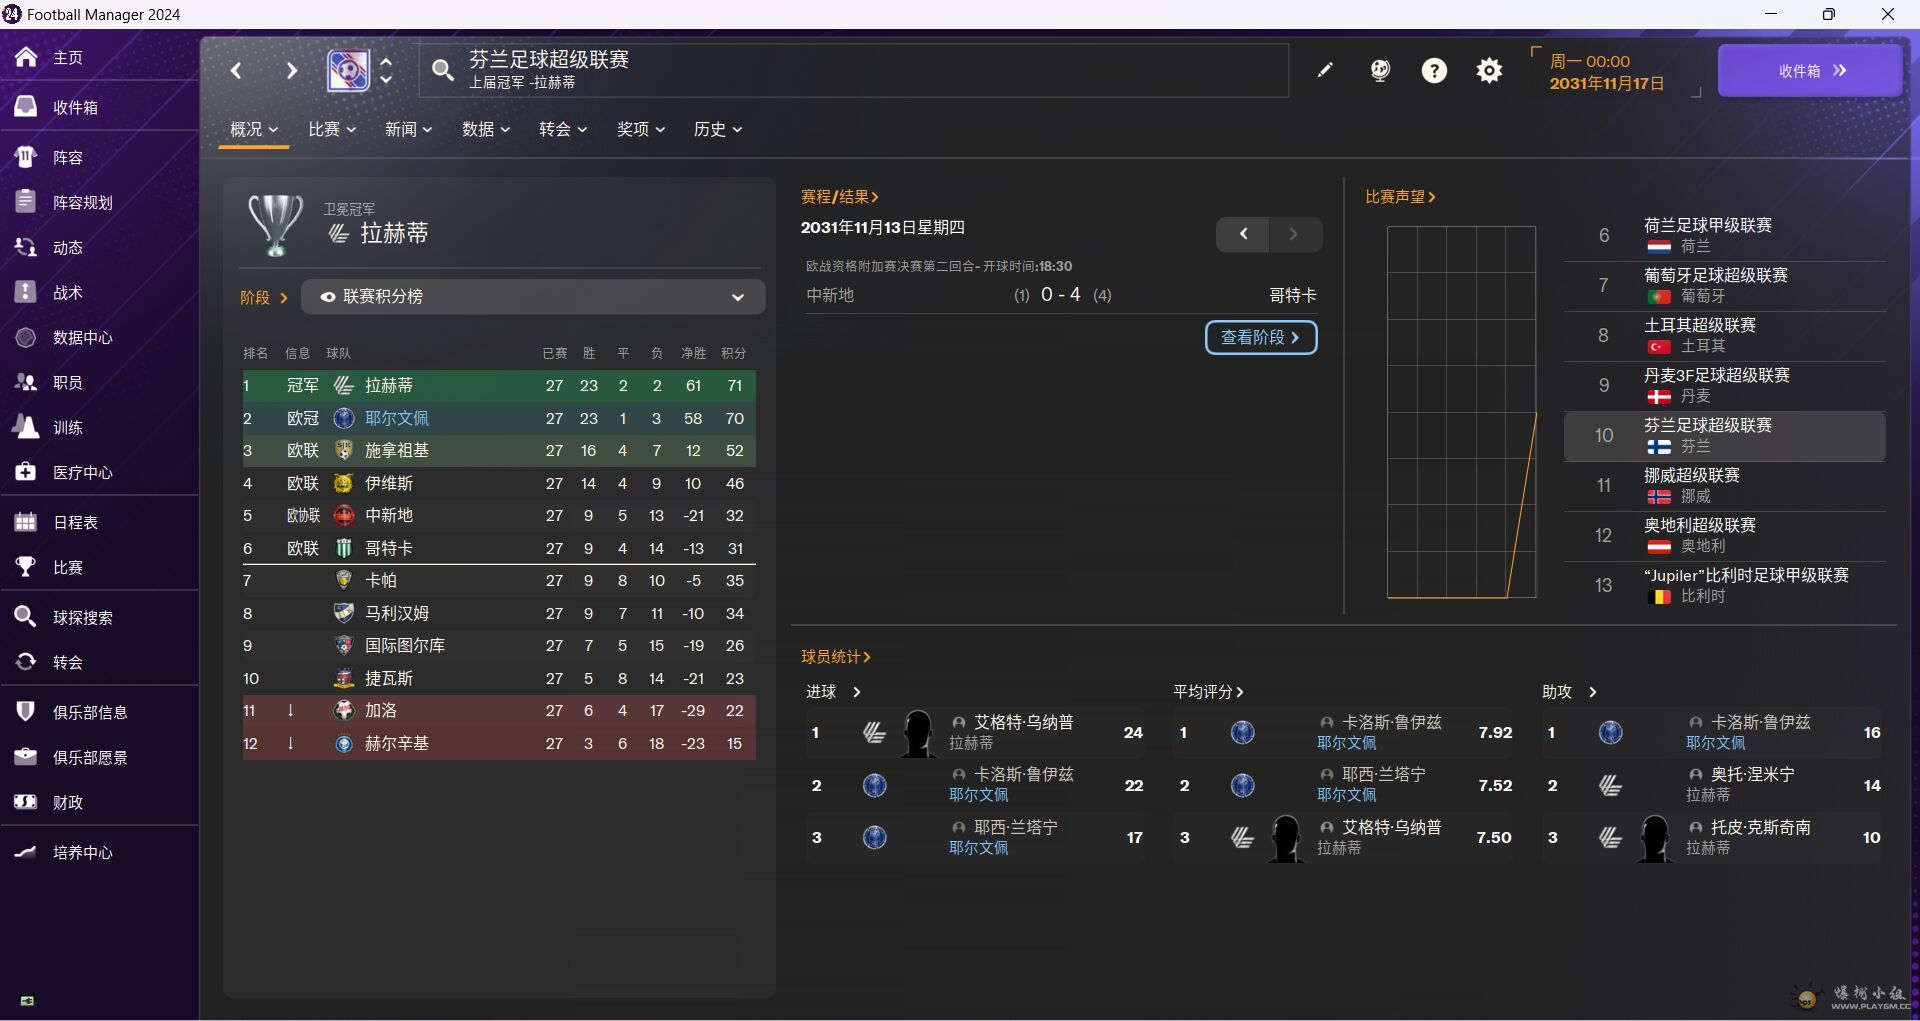Open 战术 tactics in sidebar
The height and width of the screenshot is (1021, 1920).
pyautogui.click(x=67, y=292)
